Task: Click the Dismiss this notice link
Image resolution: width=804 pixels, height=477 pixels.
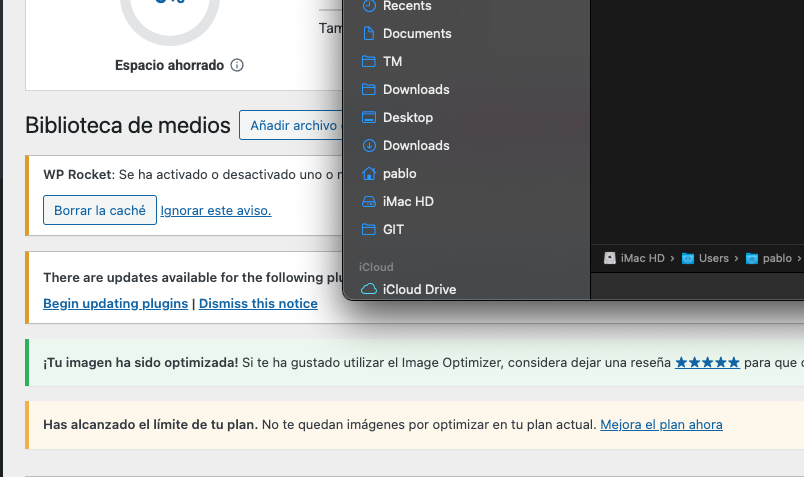Action: (x=258, y=303)
